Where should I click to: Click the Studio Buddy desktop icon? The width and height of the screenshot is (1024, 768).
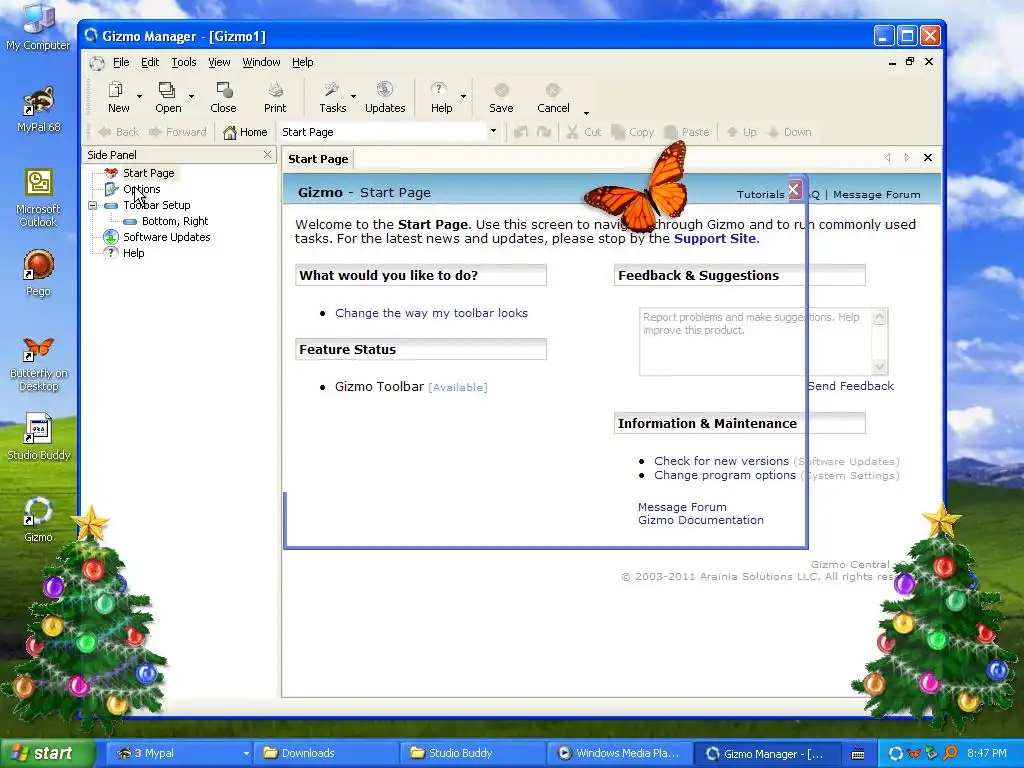click(x=38, y=437)
